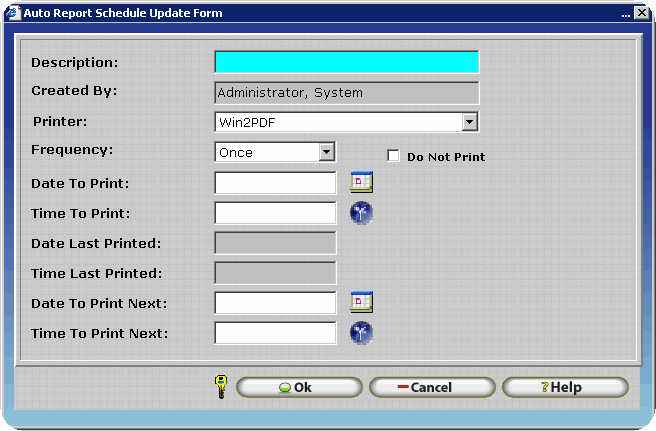Open clock picker for Time To Print Next
The height and width of the screenshot is (431, 656).
click(361, 333)
